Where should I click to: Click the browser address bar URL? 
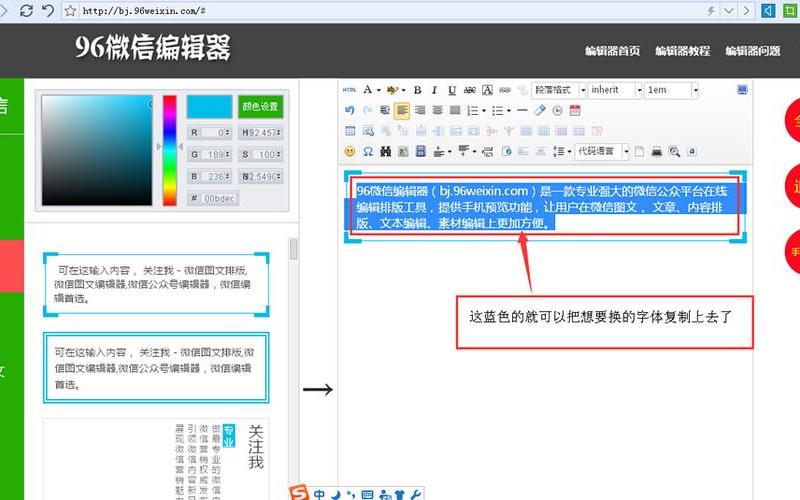point(144,11)
